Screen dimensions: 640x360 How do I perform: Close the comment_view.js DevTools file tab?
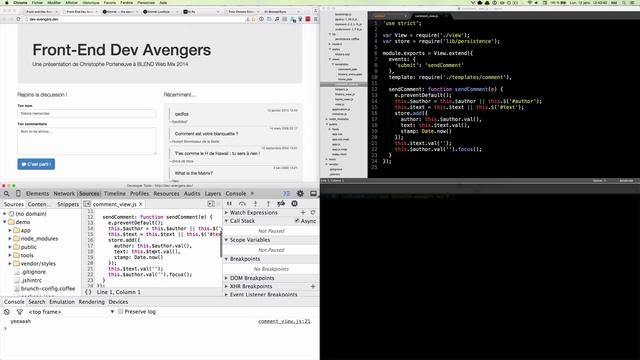(141, 204)
